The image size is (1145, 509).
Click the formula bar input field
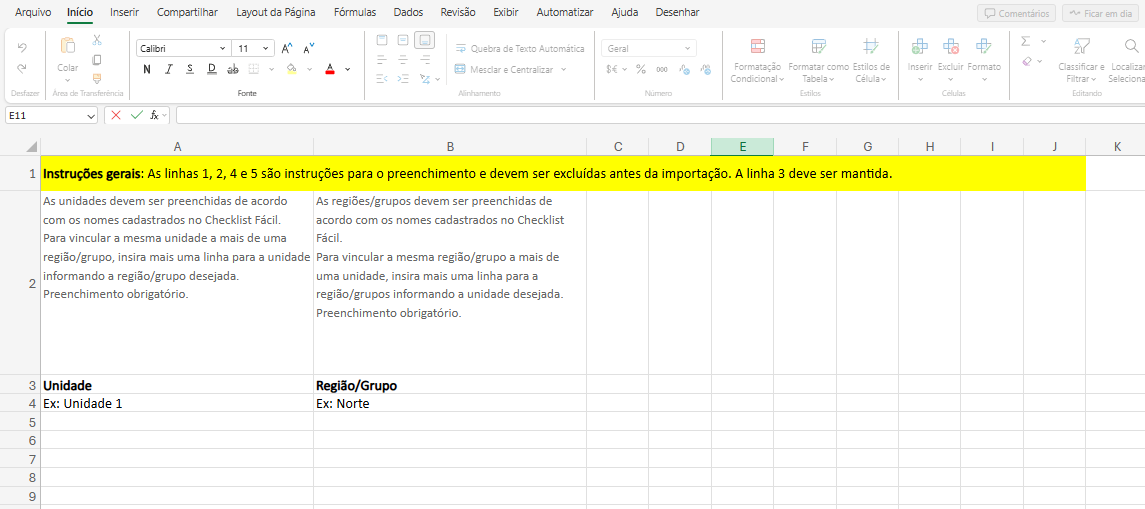coord(660,115)
